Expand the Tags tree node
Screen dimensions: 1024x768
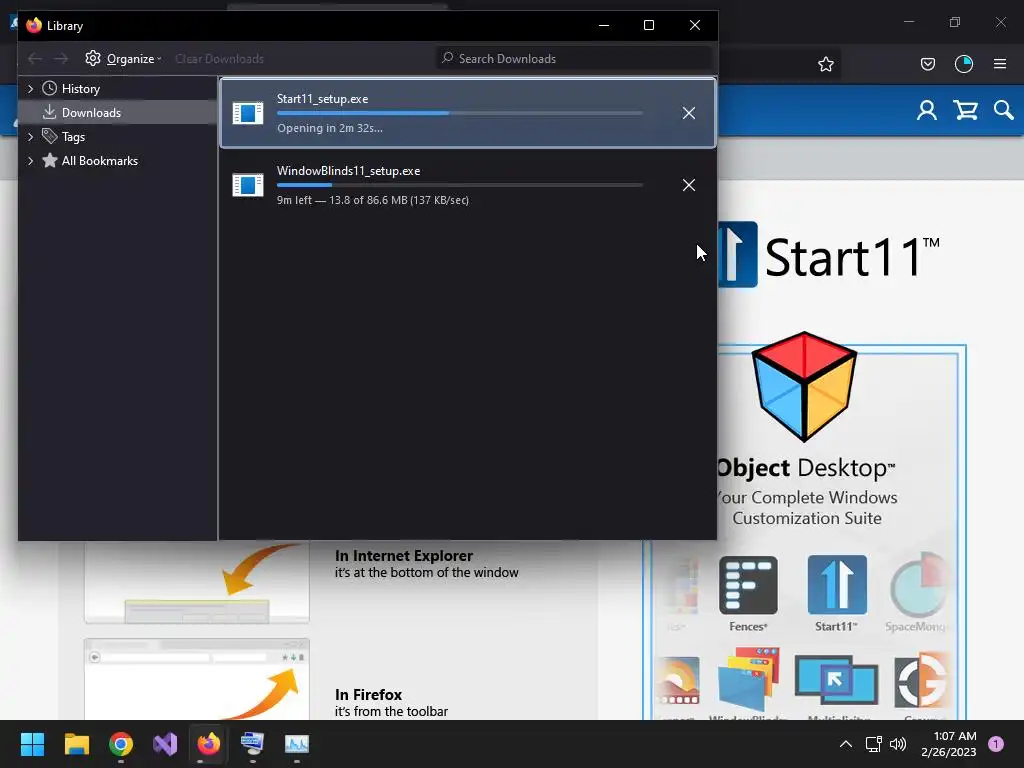coord(30,136)
